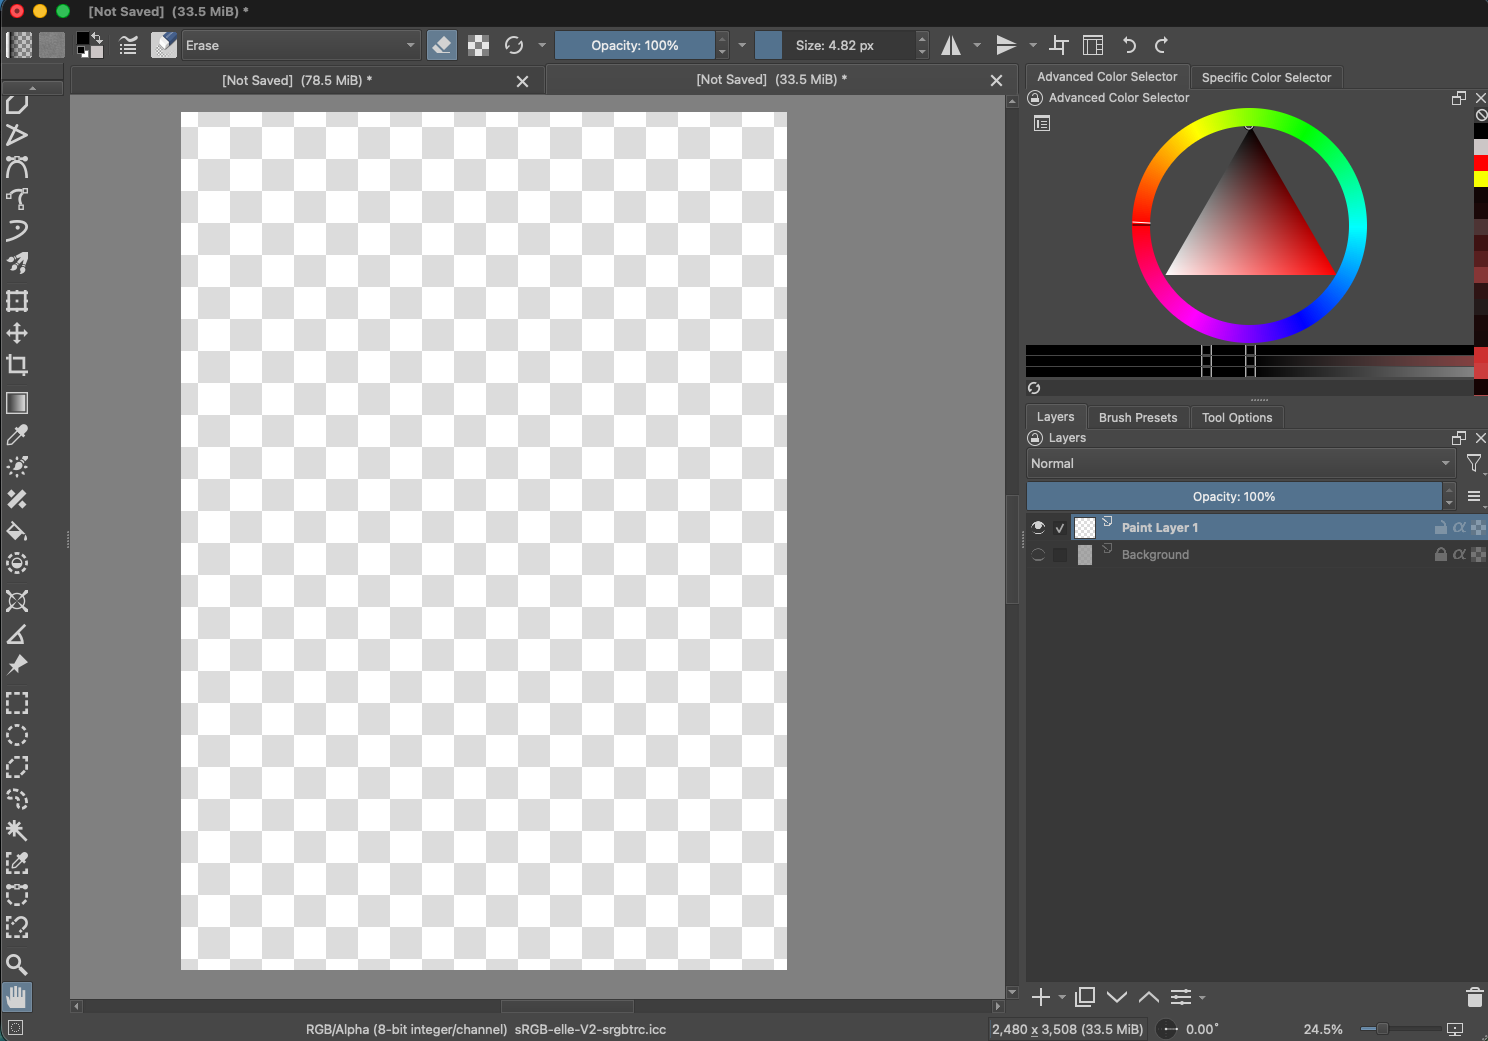Open the Normal layer blend mode dropdown

coord(1241,463)
